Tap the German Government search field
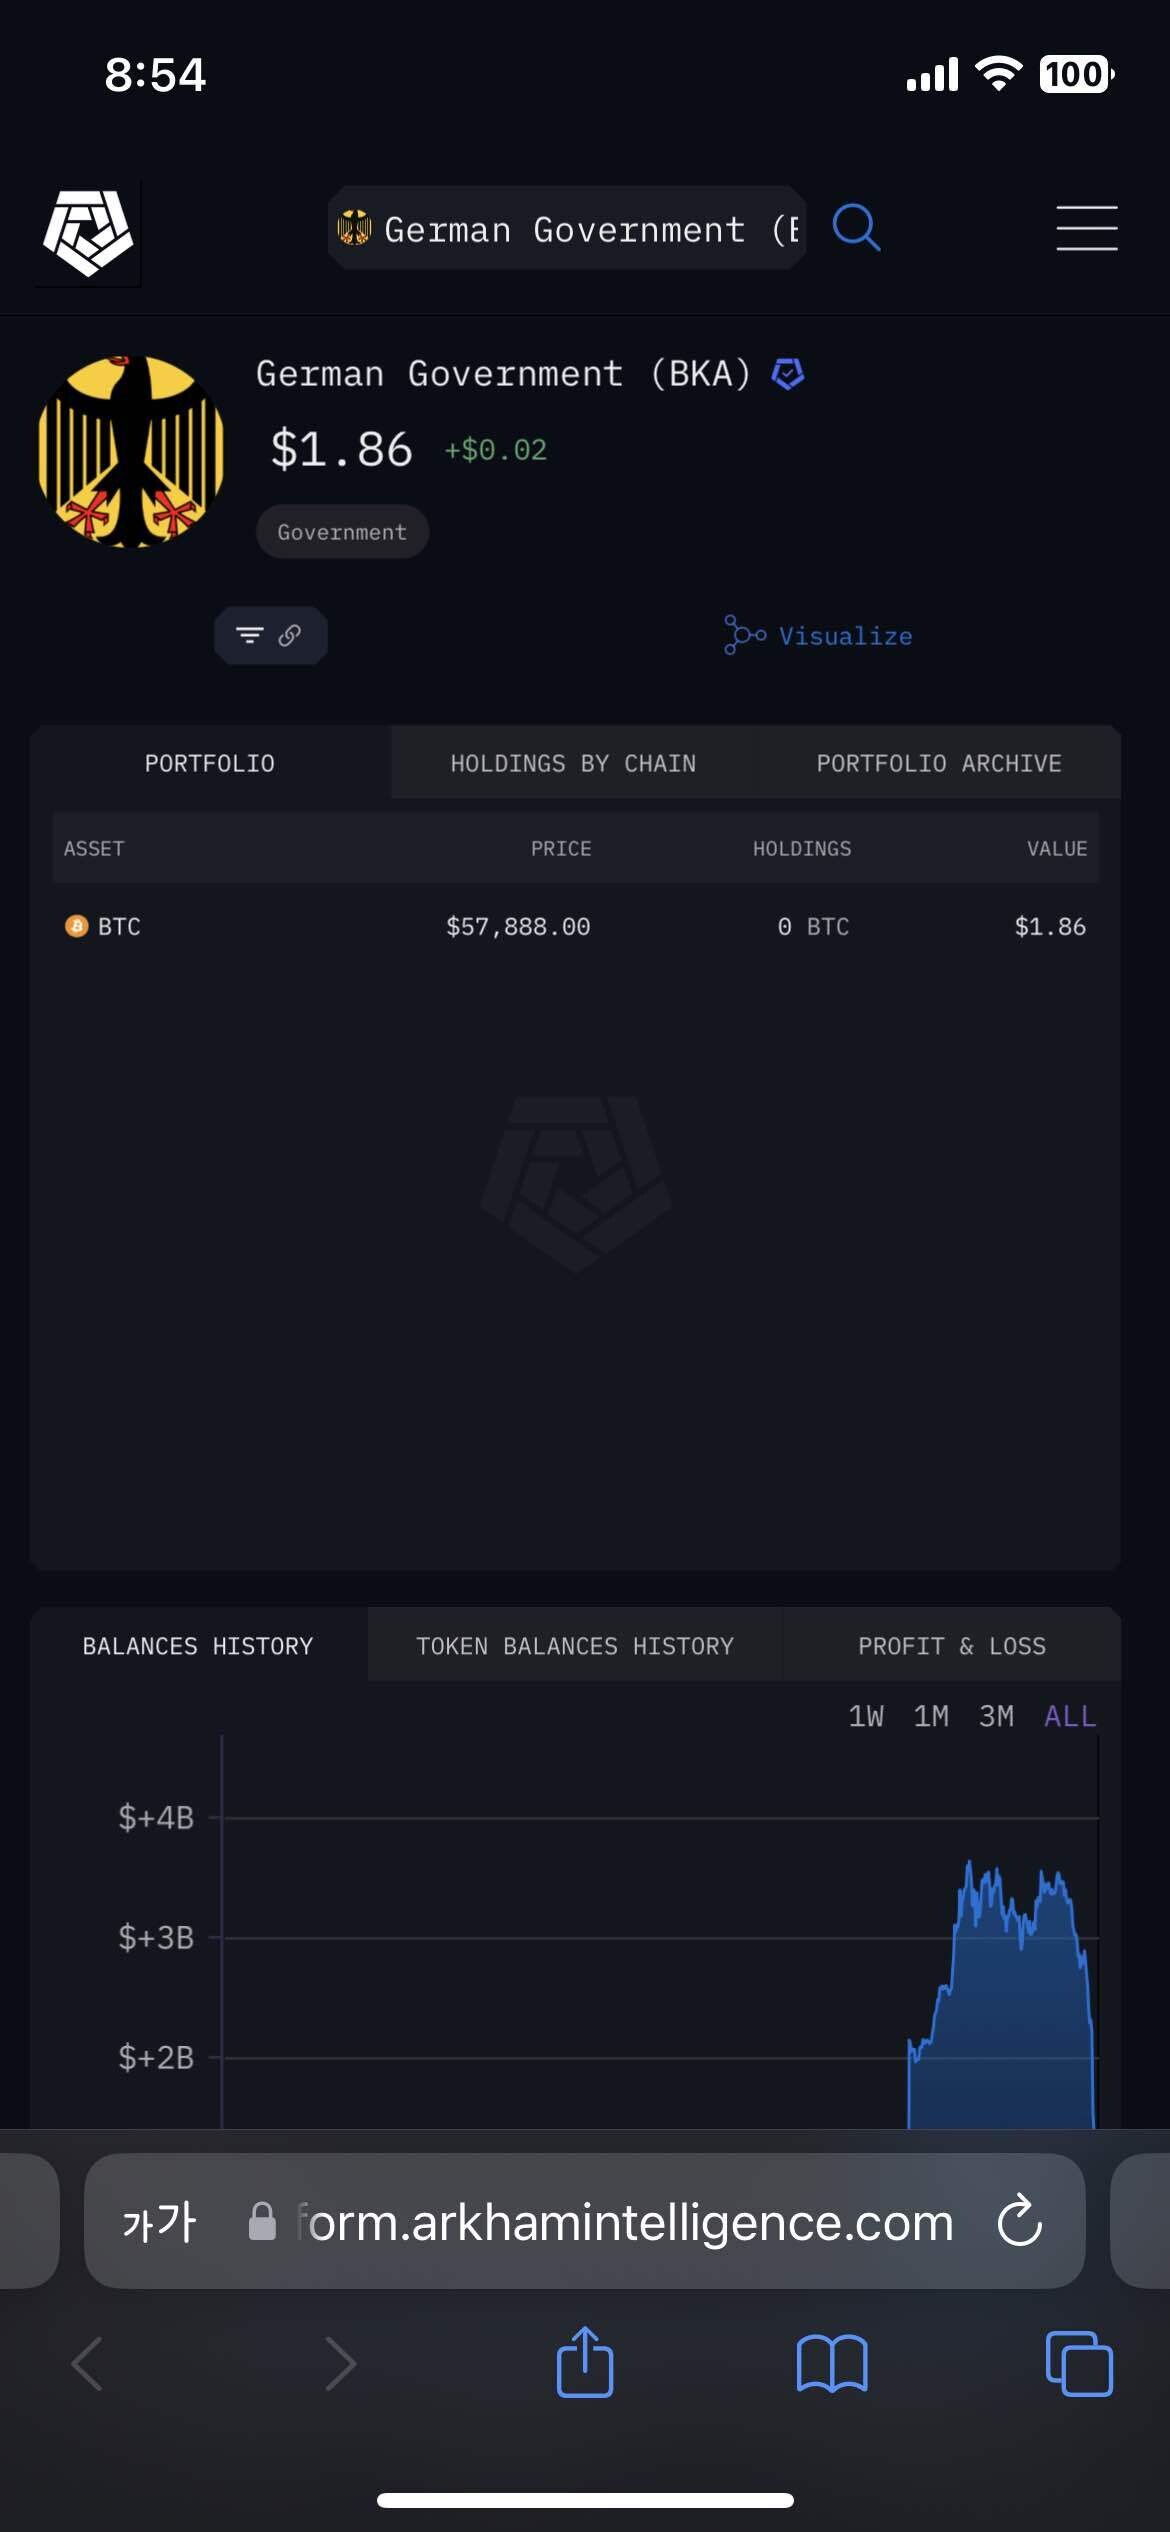 click(x=567, y=229)
